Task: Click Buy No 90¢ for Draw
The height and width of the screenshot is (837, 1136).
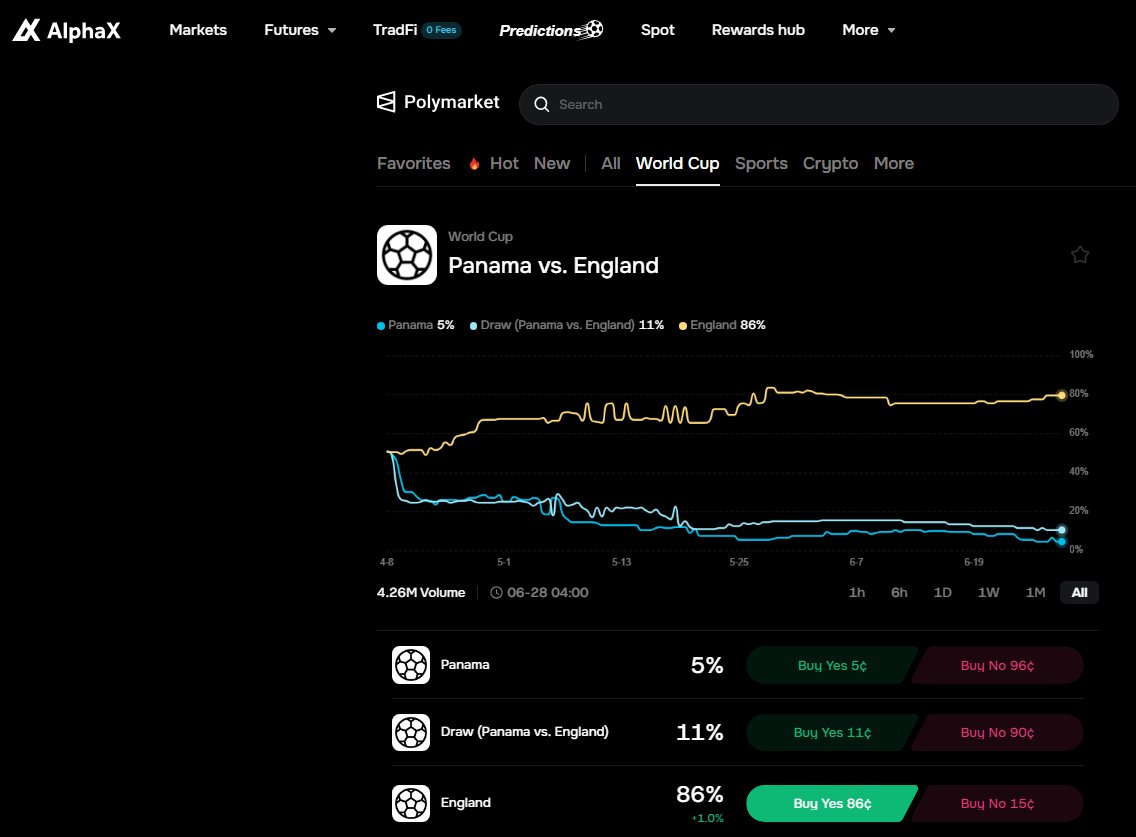Action: (x=997, y=732)
